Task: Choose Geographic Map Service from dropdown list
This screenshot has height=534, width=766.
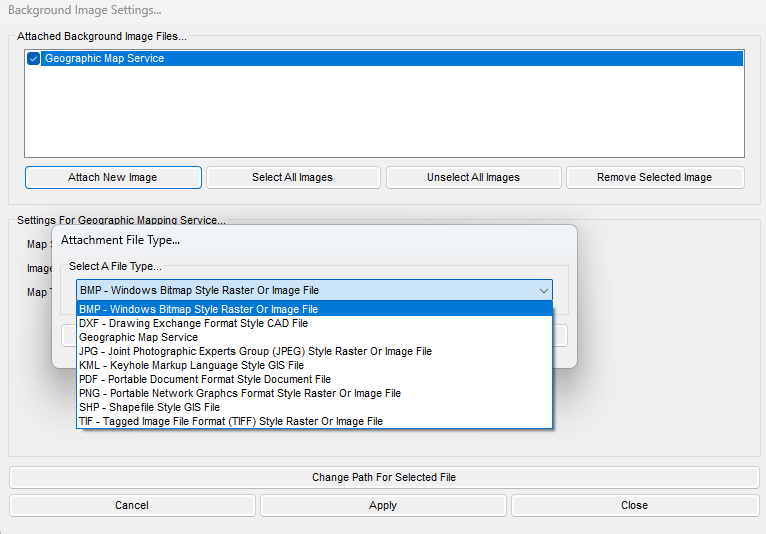Action: 314,338
